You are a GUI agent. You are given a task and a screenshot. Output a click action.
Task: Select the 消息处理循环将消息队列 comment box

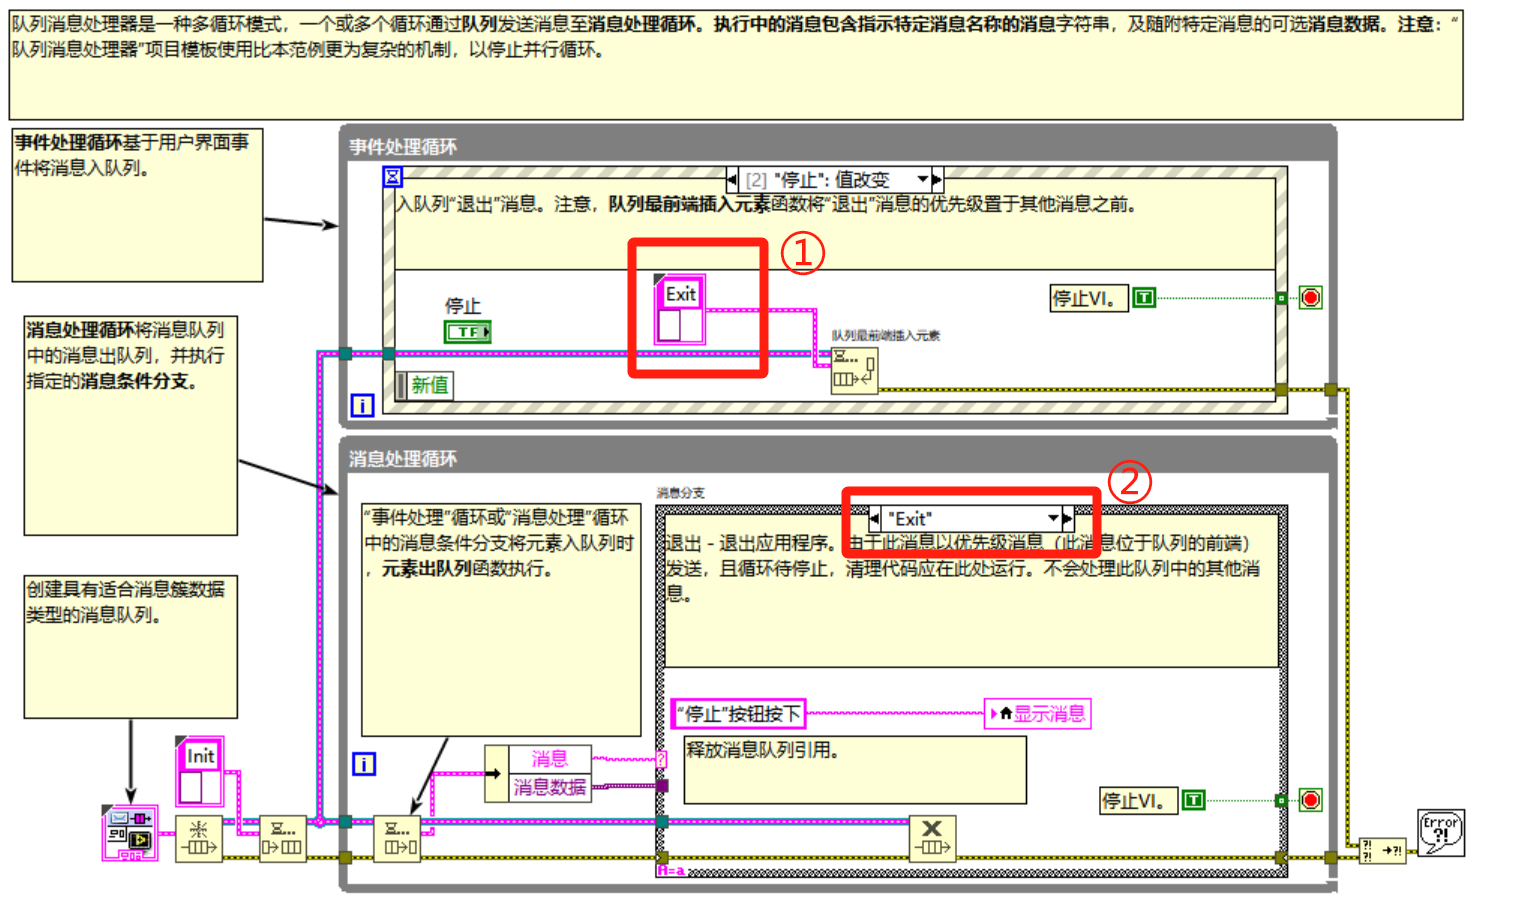pos(131,426)
